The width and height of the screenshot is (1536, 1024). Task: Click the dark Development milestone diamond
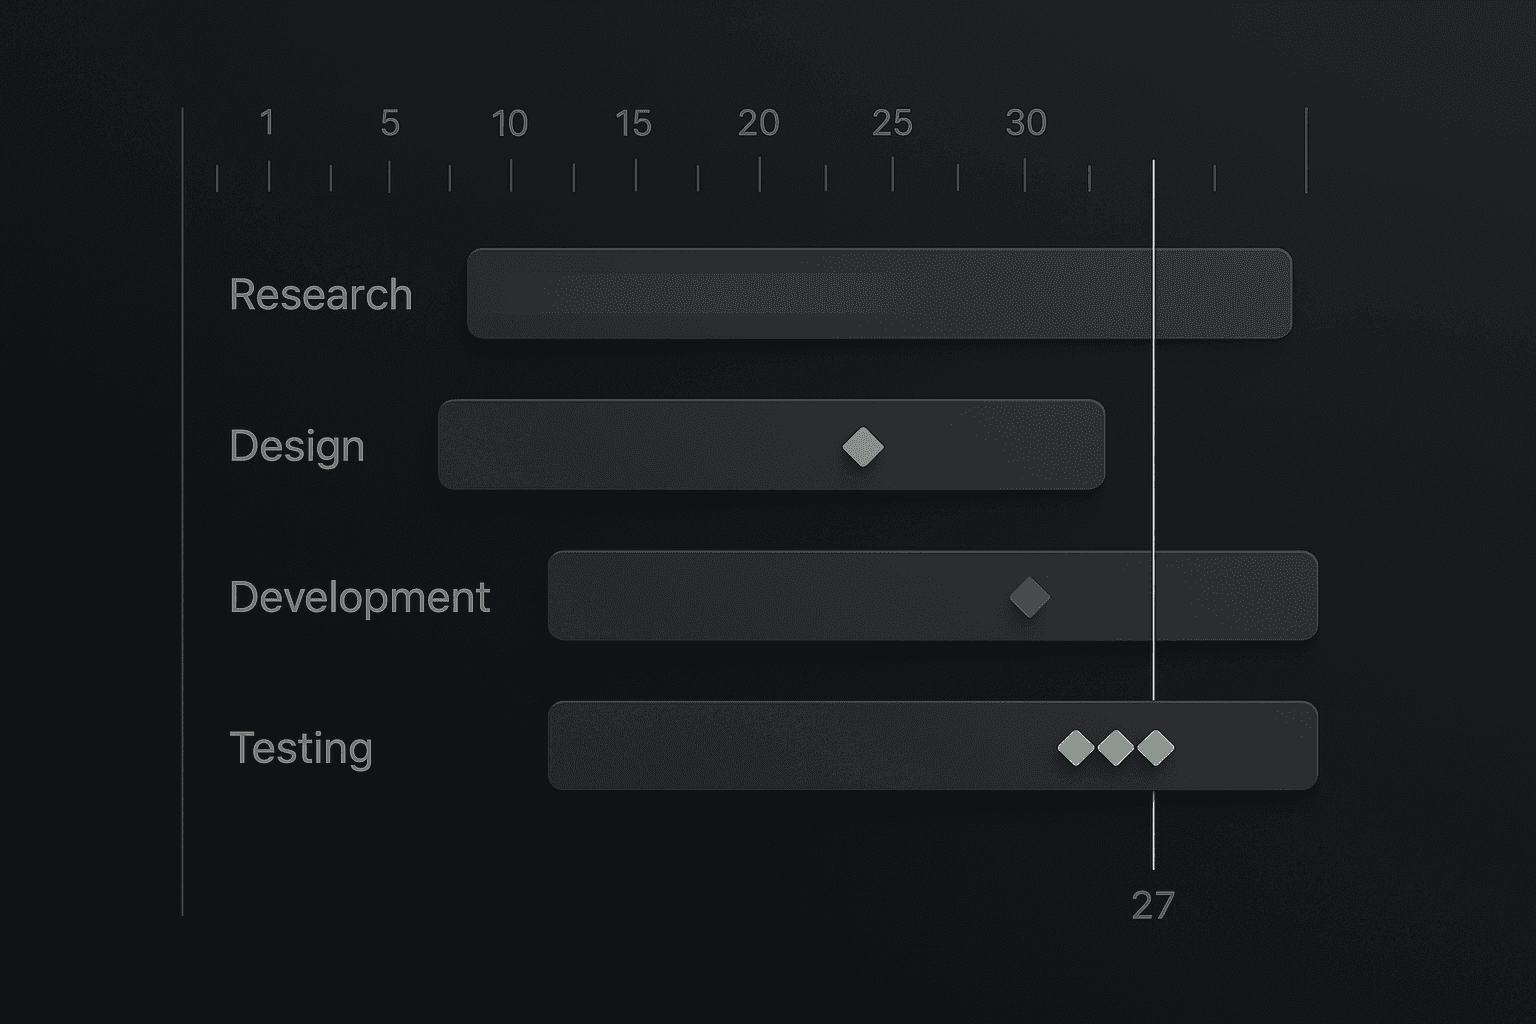click(1029, 598)
